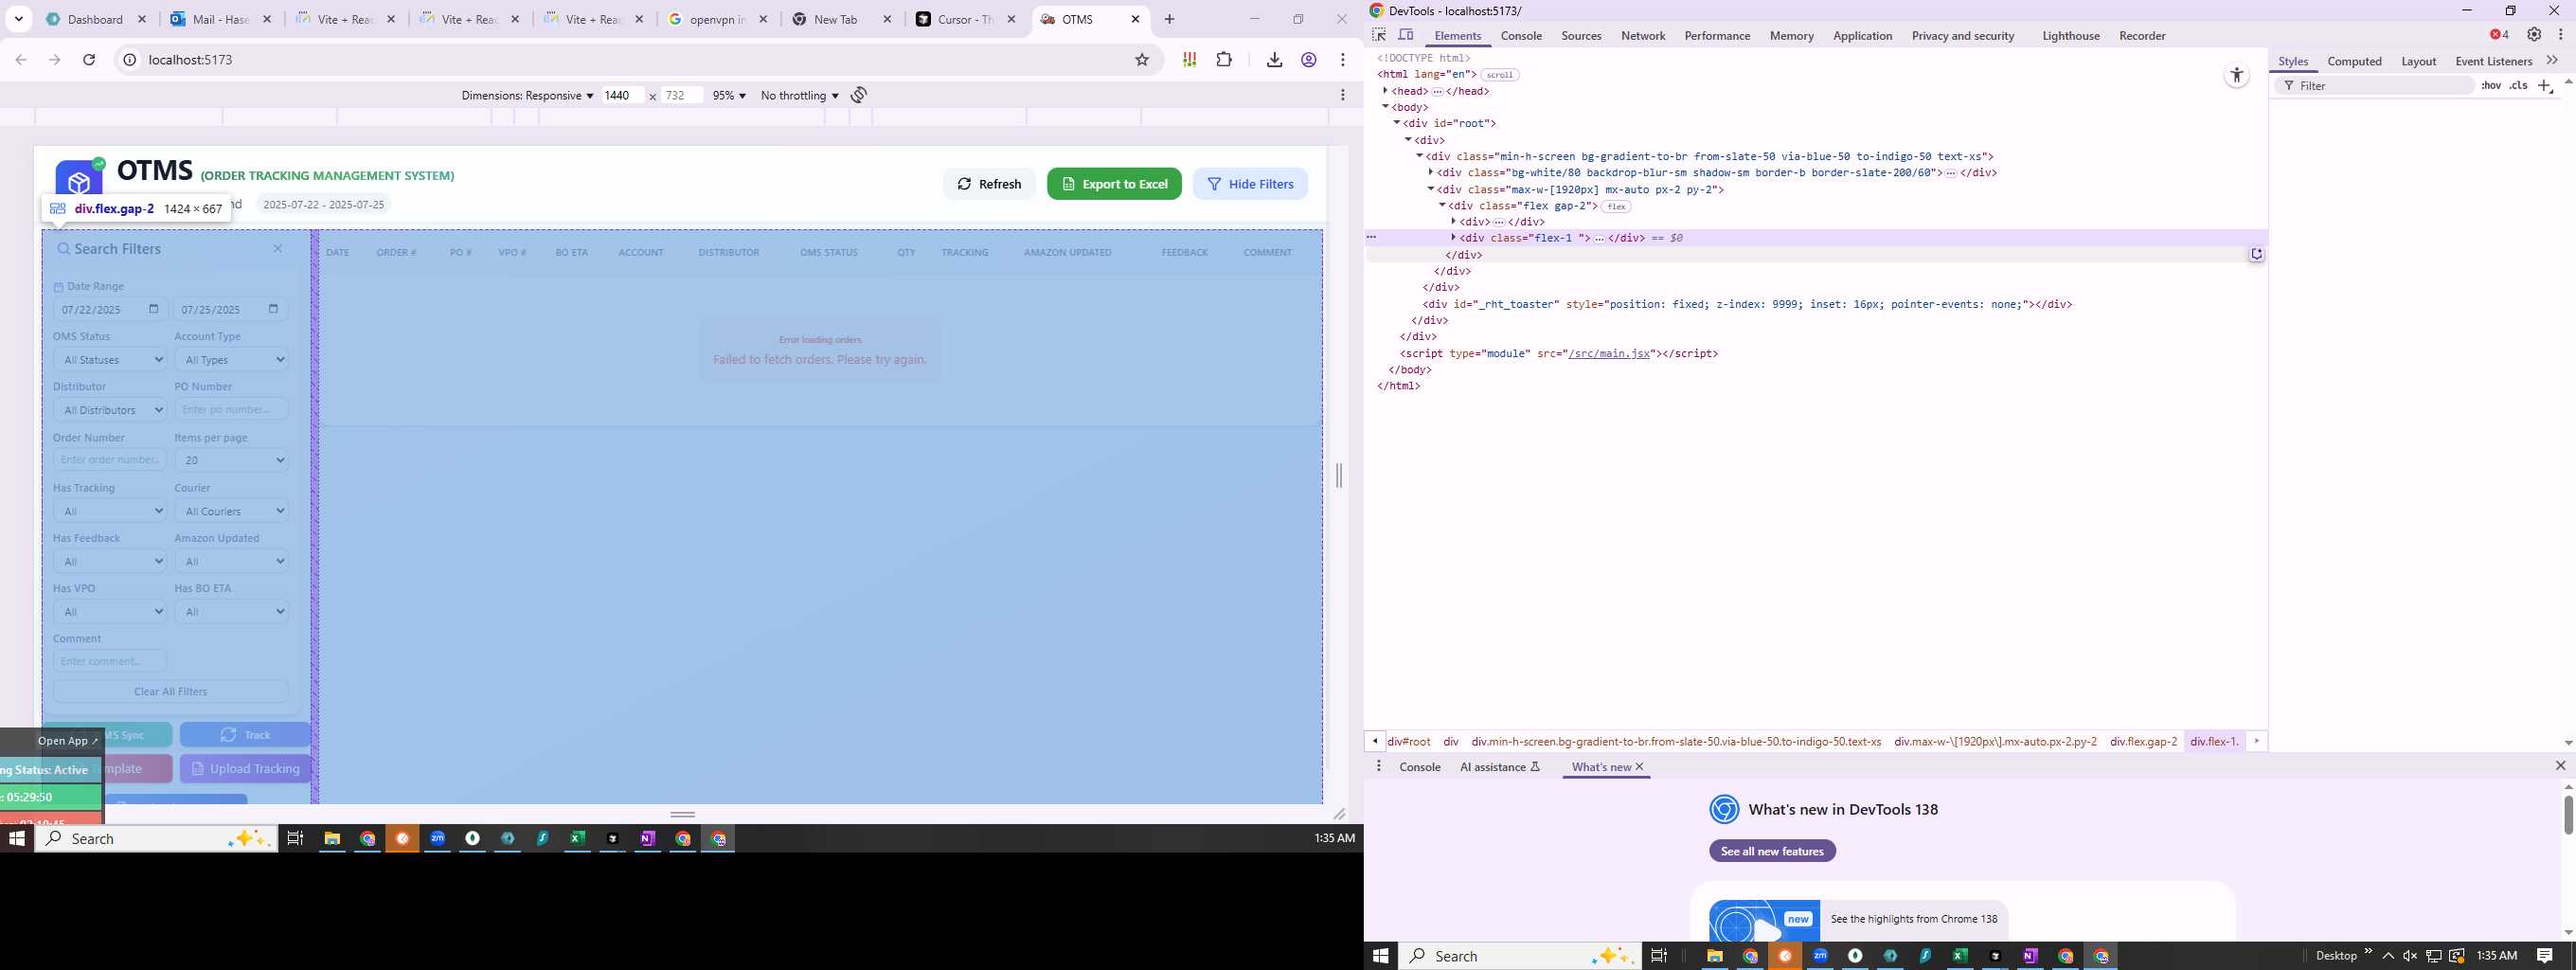Viewport: 2576px width, 970px height.
Task: Open Chrome tab search chevron
Action: click(x=19, y=19)
